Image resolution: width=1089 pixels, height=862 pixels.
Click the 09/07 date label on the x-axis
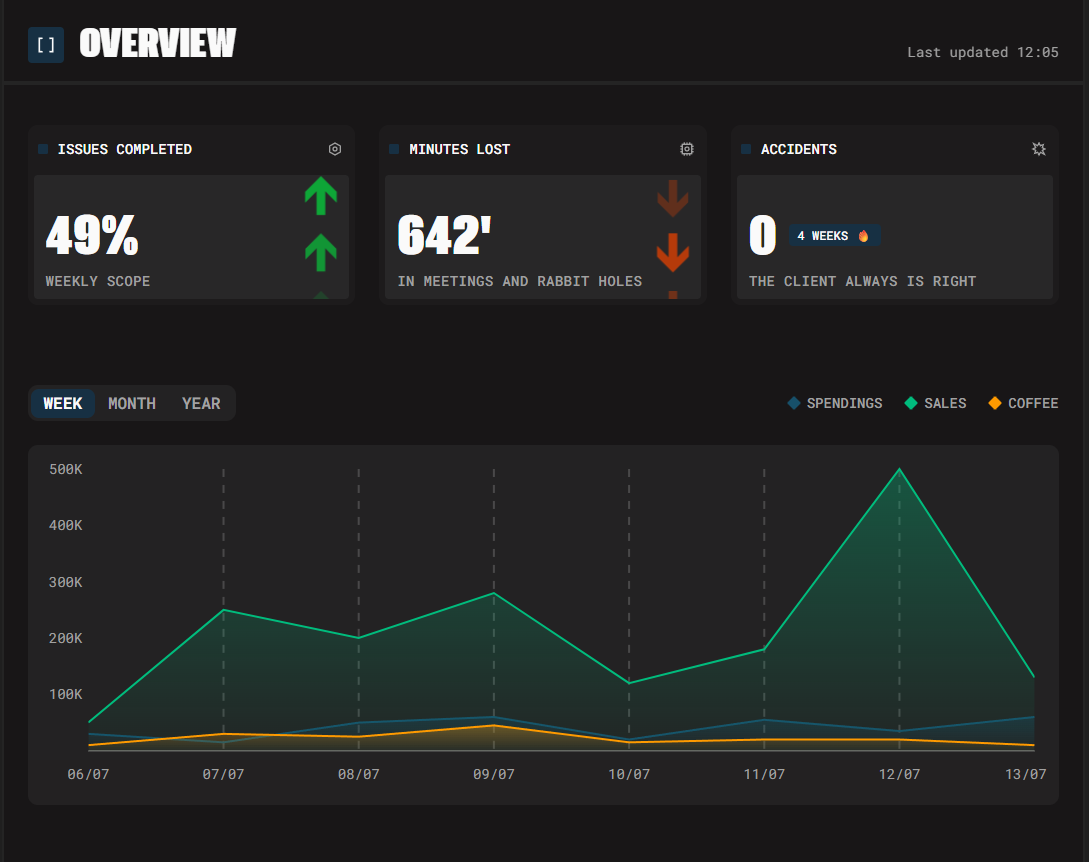tap(493, 774)
